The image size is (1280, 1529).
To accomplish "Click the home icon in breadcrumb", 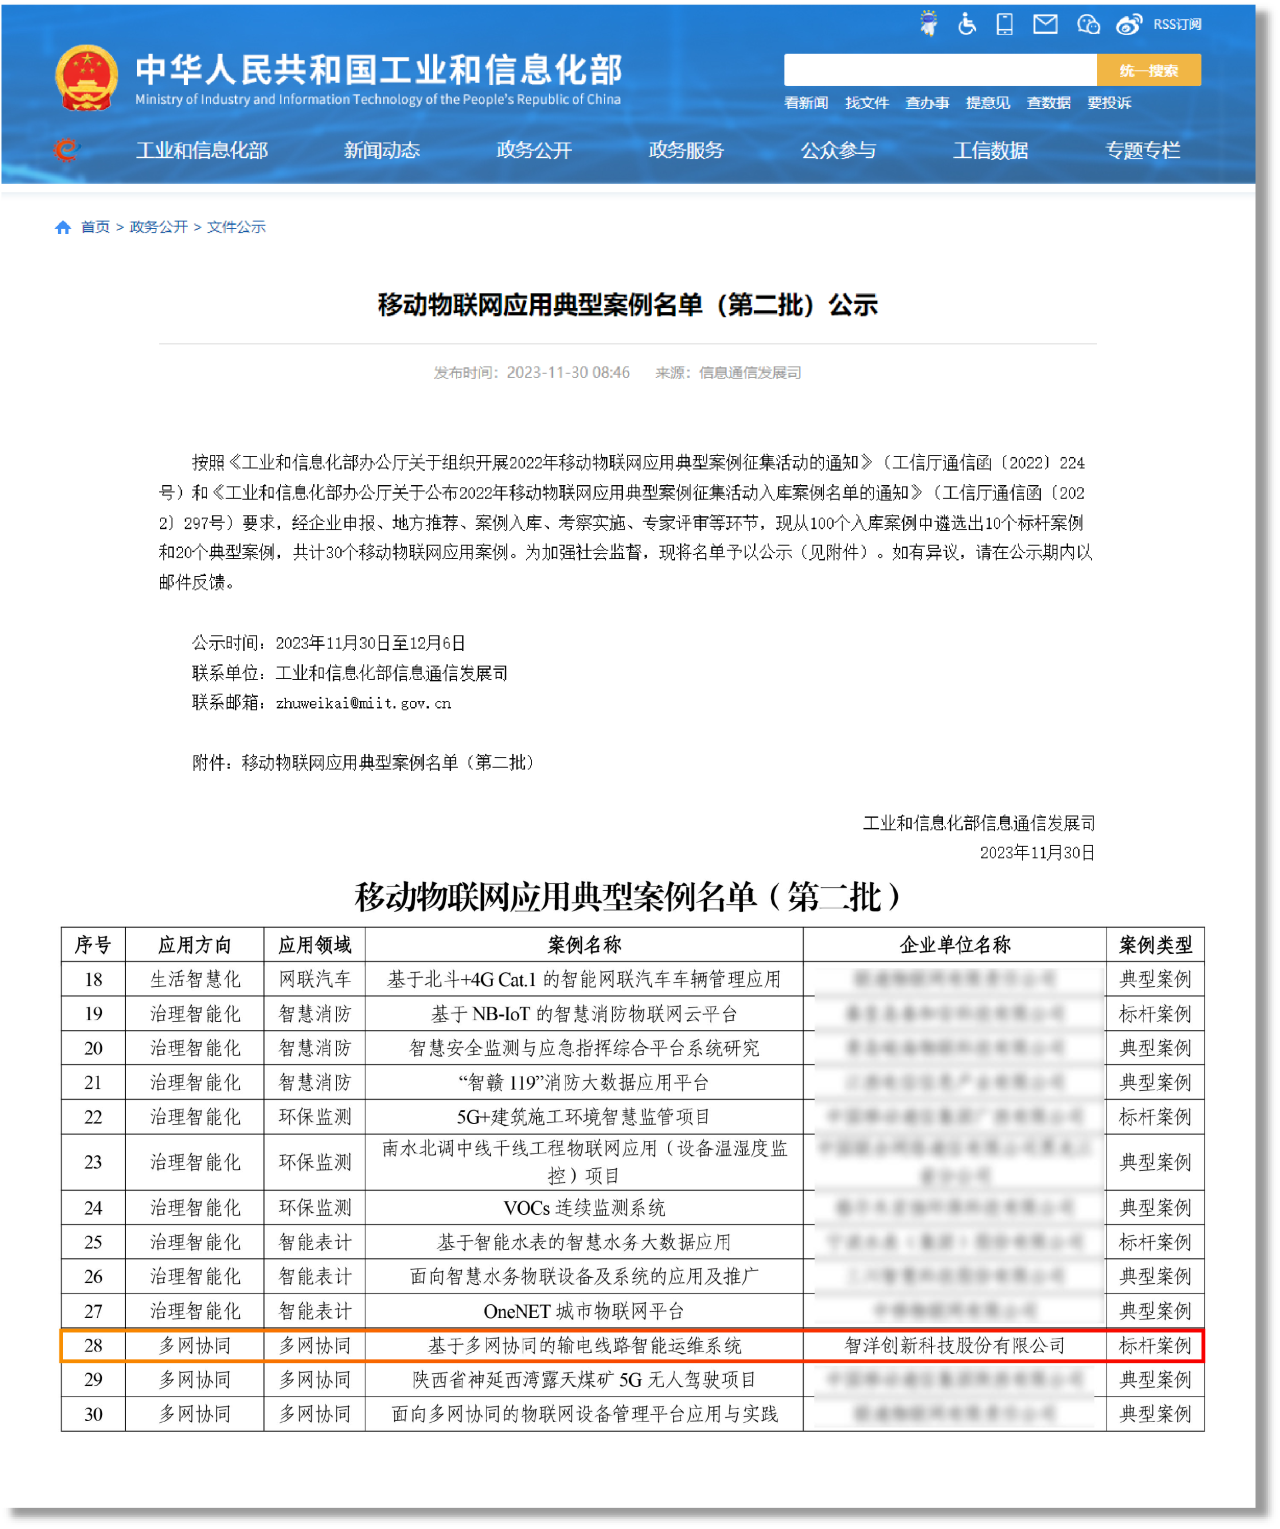I will [63, 227].
